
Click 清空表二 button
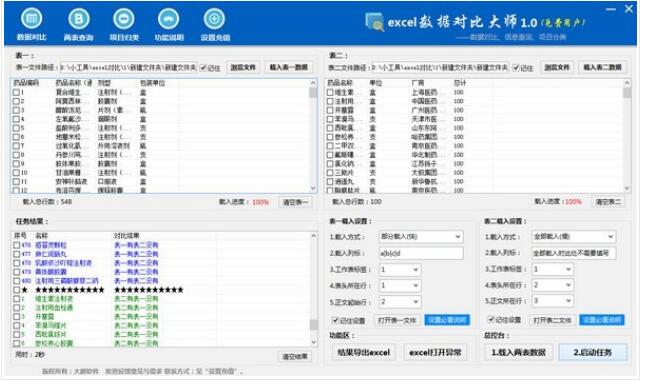[x=608, y=202]
